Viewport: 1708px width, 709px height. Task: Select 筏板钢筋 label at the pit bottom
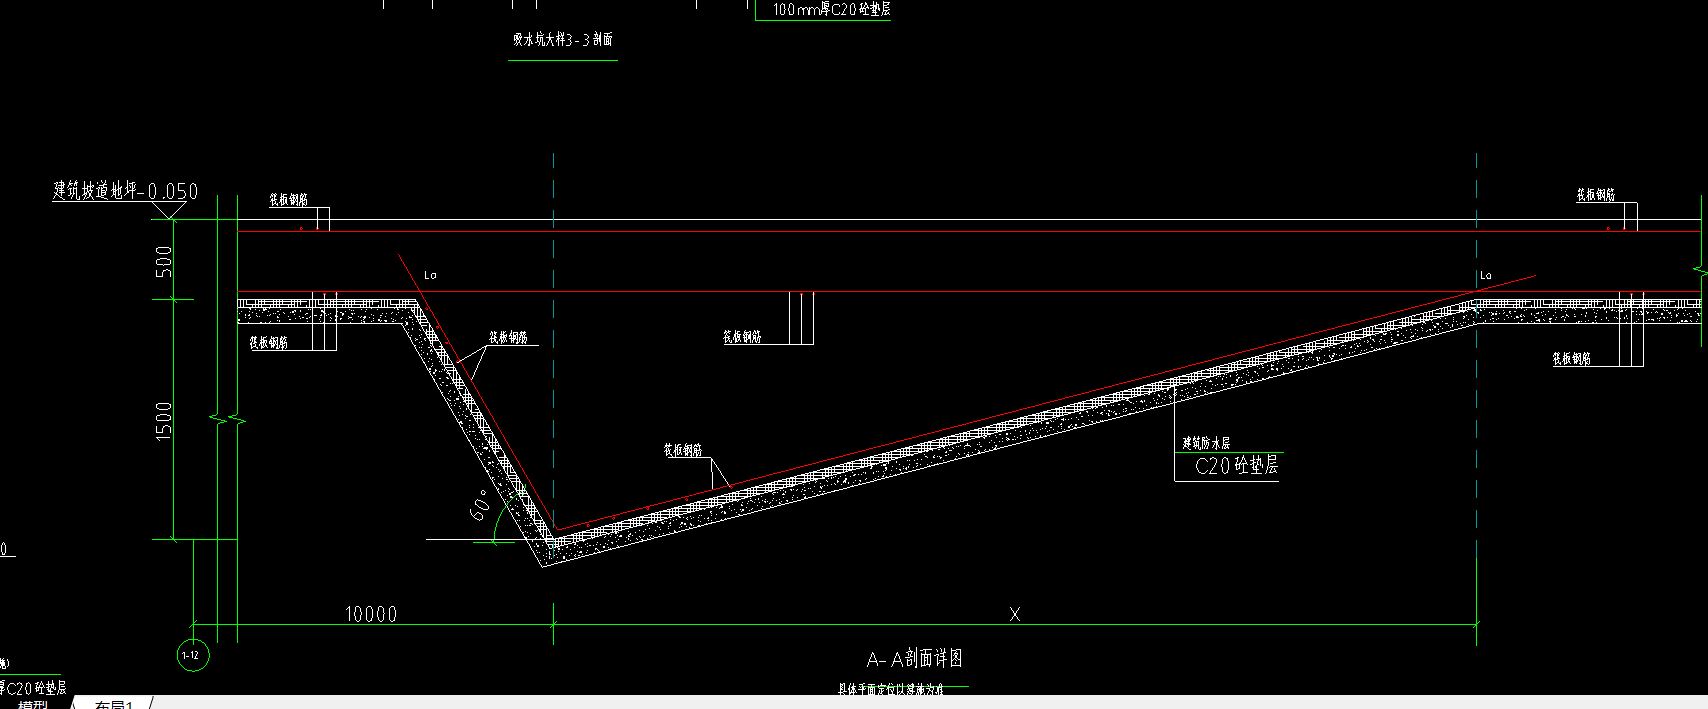tap(683, 450)
